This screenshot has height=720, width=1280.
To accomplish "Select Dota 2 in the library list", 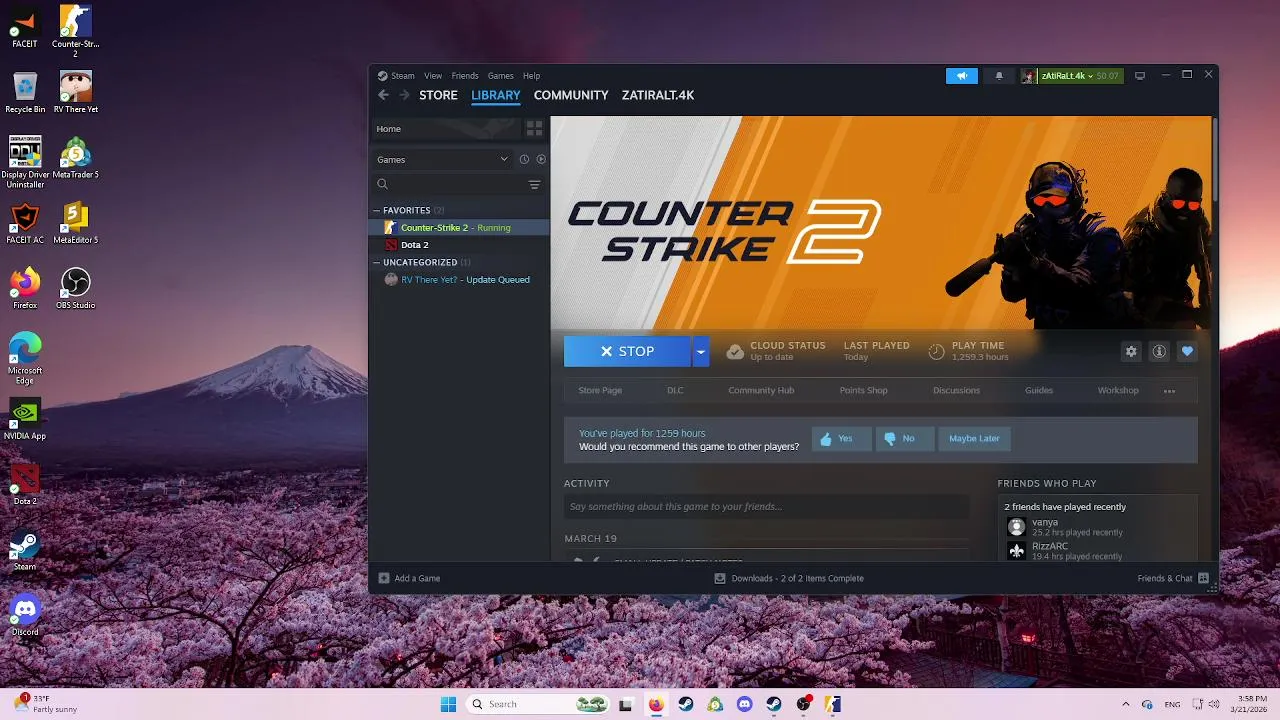I will click(x=459, y=245).
